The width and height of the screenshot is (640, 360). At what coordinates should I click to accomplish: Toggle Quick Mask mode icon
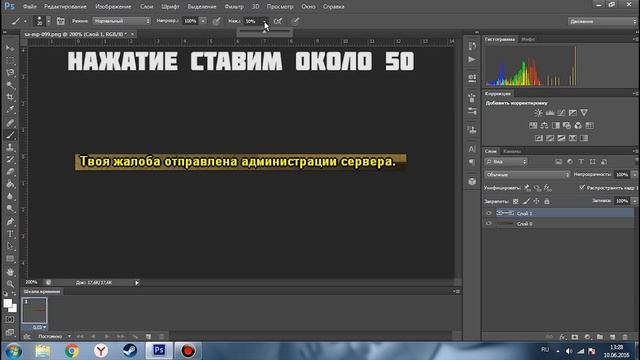[x=10, y=320]
